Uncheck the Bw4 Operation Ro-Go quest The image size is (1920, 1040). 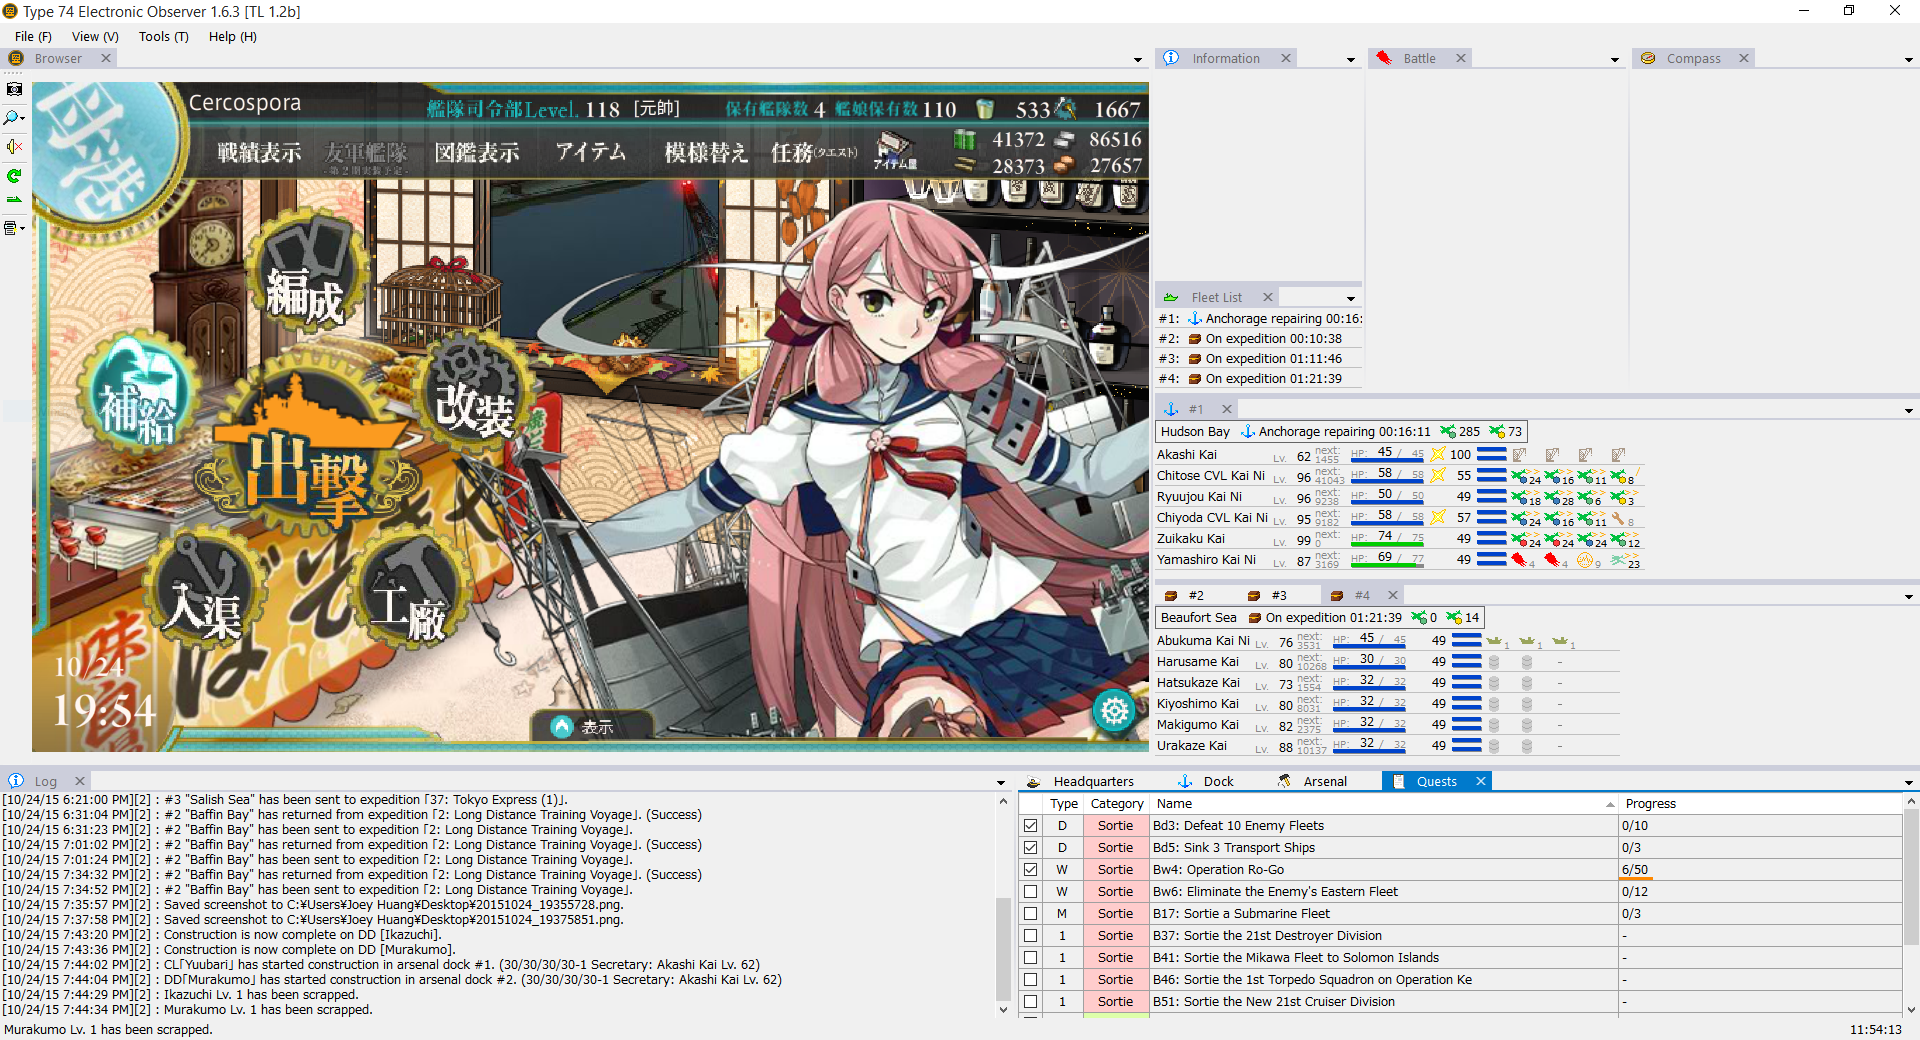(x=1030, y=870)
